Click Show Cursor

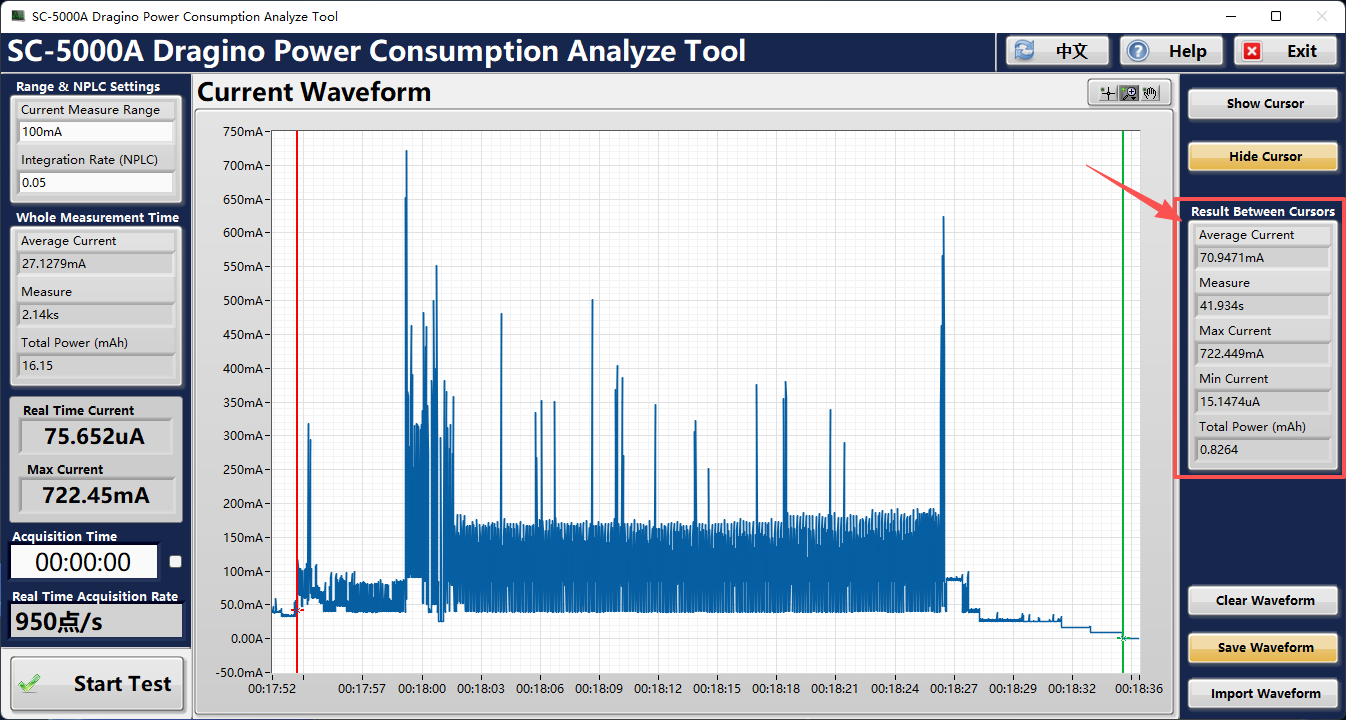1262,103
